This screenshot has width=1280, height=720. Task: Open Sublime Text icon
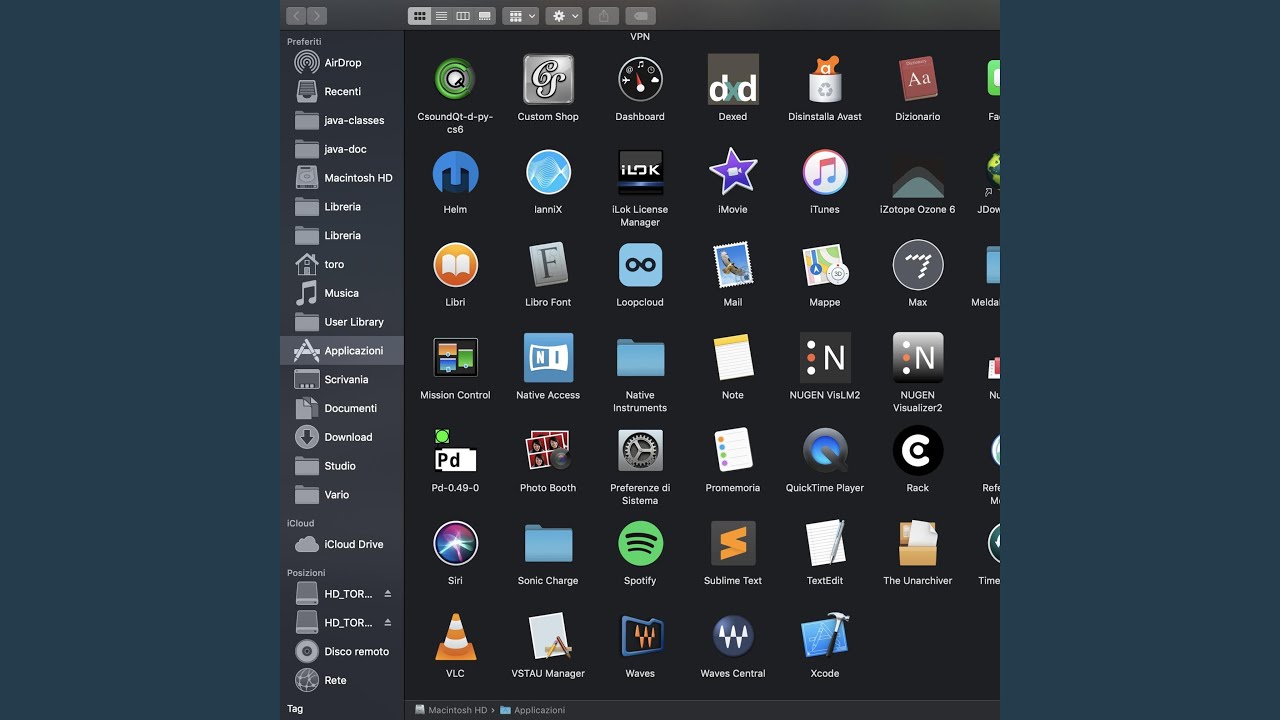coord(733,544)
